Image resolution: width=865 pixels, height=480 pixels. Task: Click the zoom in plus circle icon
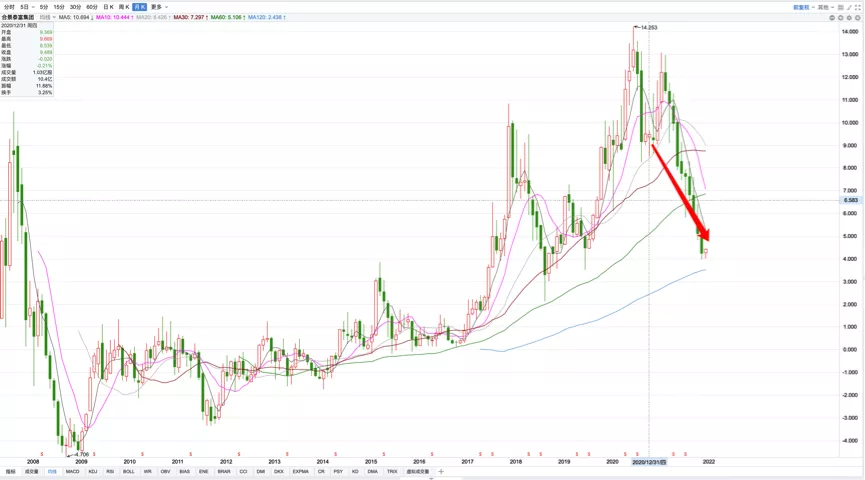pos(841,18)
